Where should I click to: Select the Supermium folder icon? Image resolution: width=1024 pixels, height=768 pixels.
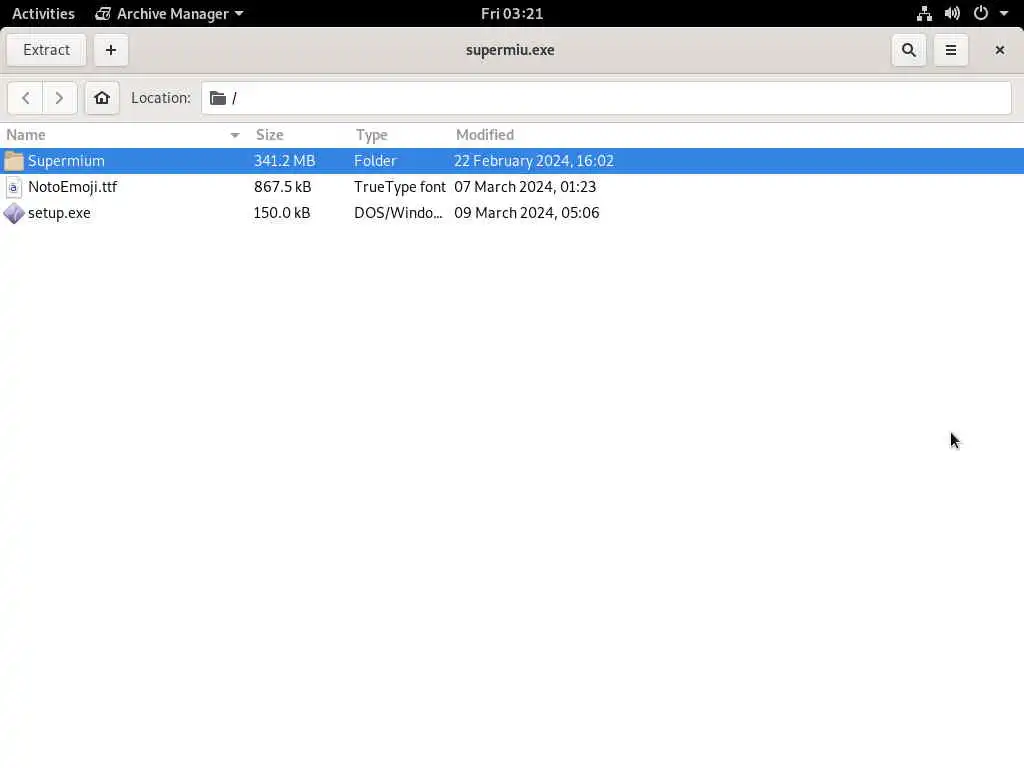[14, 161]
